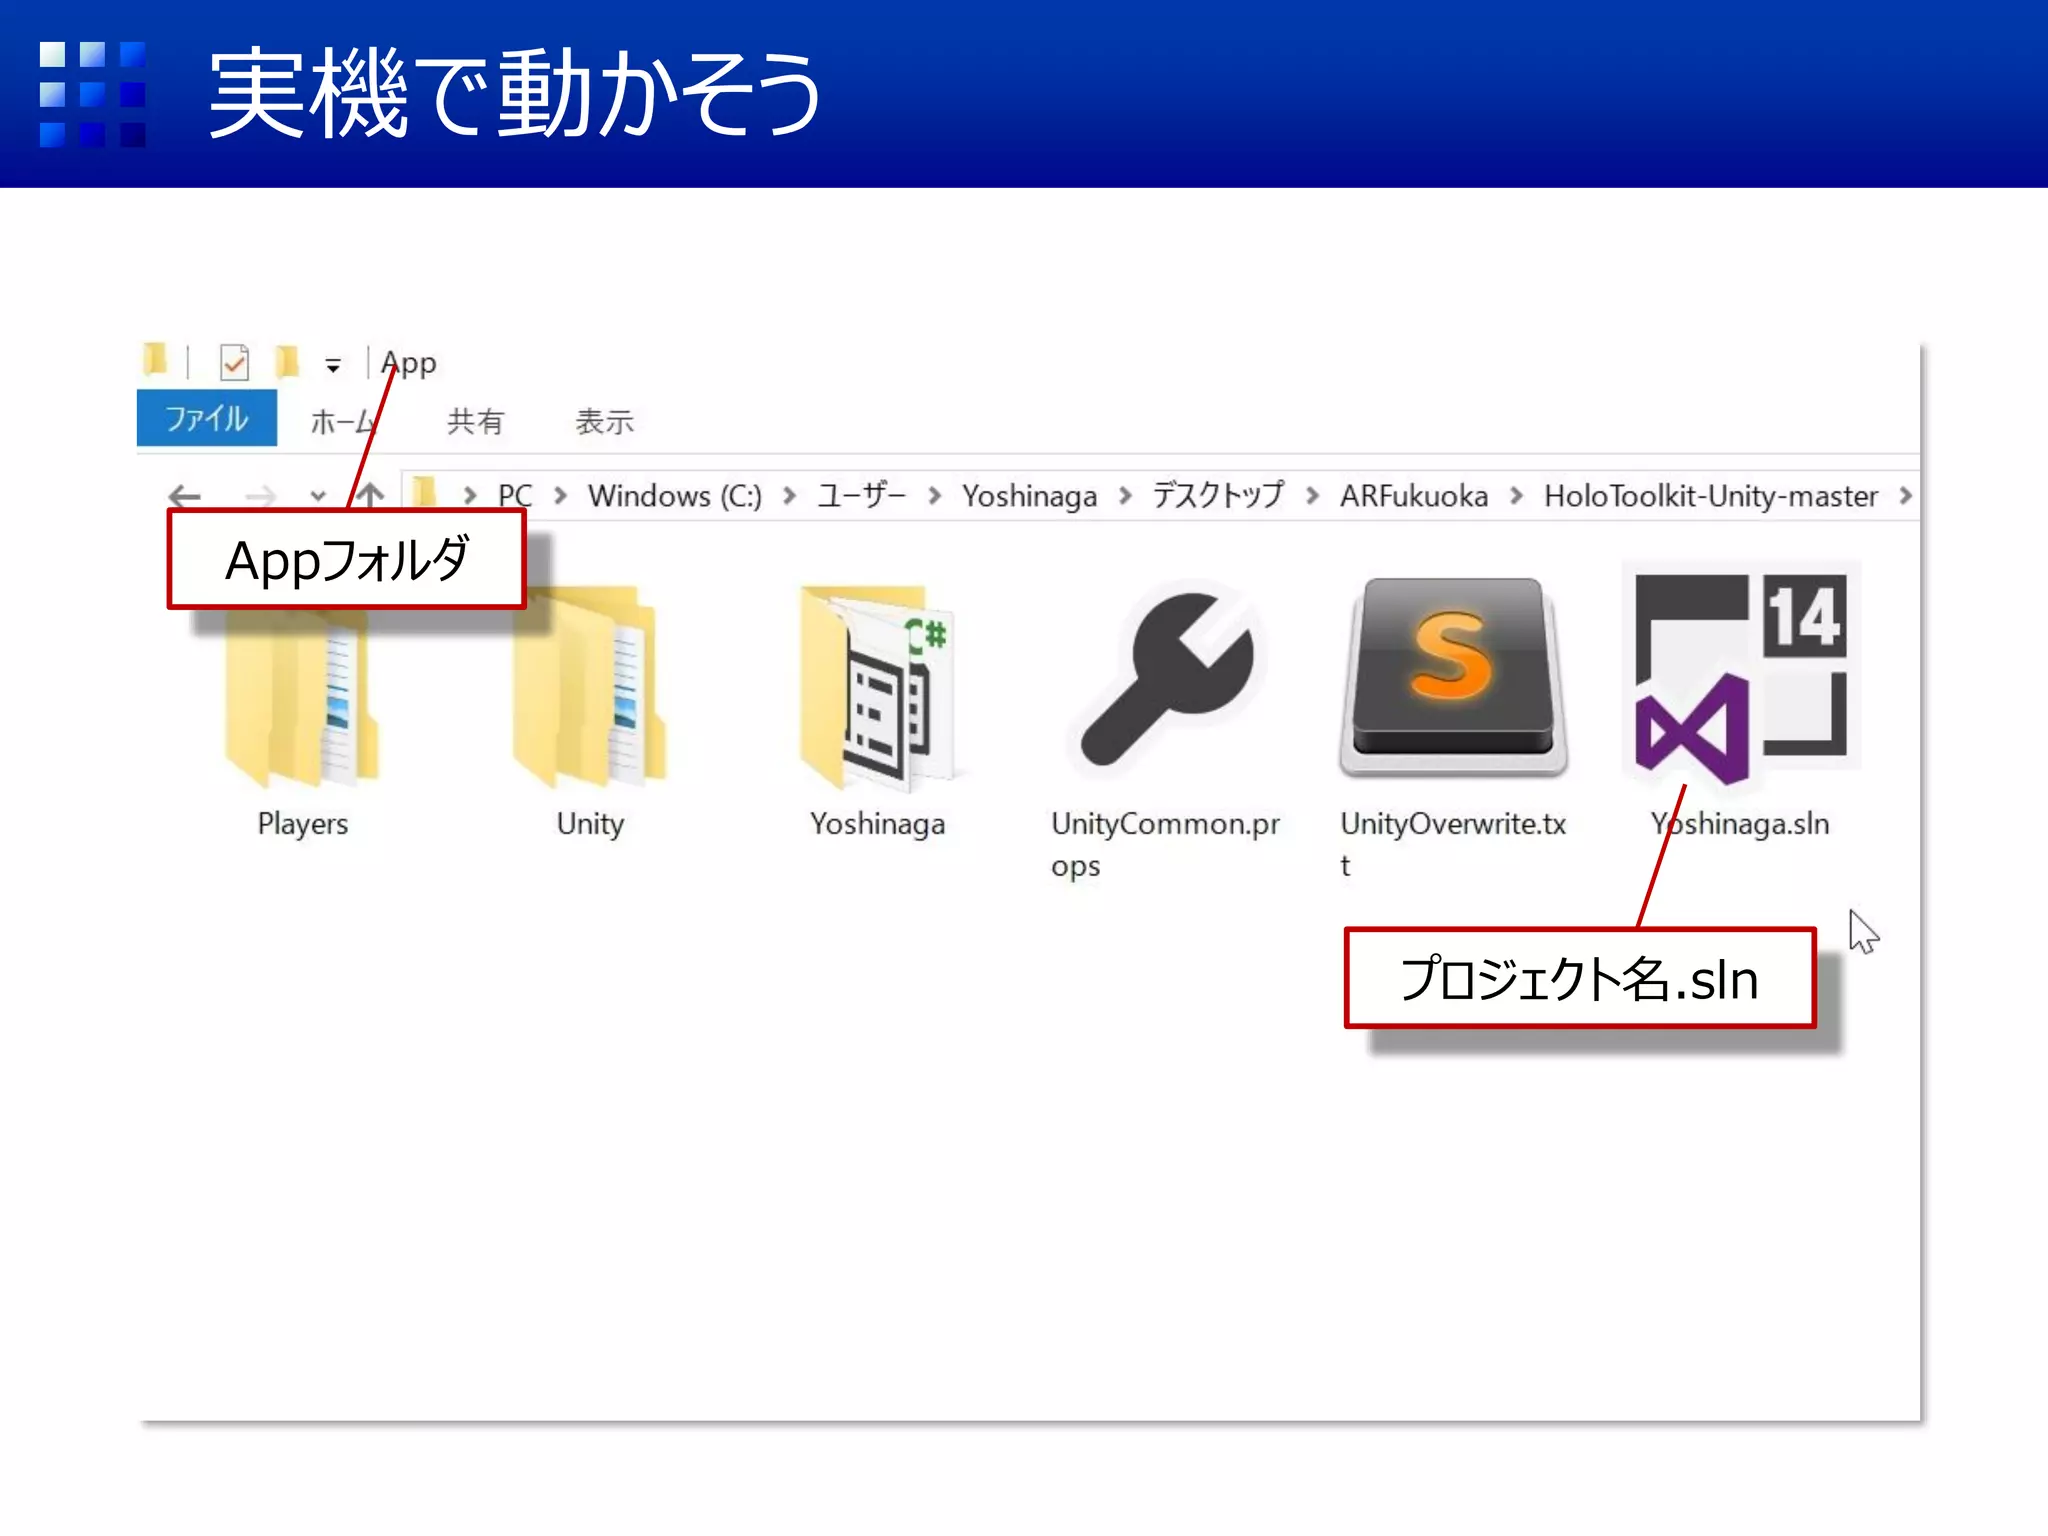2048x1536 pixels.
Task: Click the Unity folder name label
Action: tap(590, 824)
